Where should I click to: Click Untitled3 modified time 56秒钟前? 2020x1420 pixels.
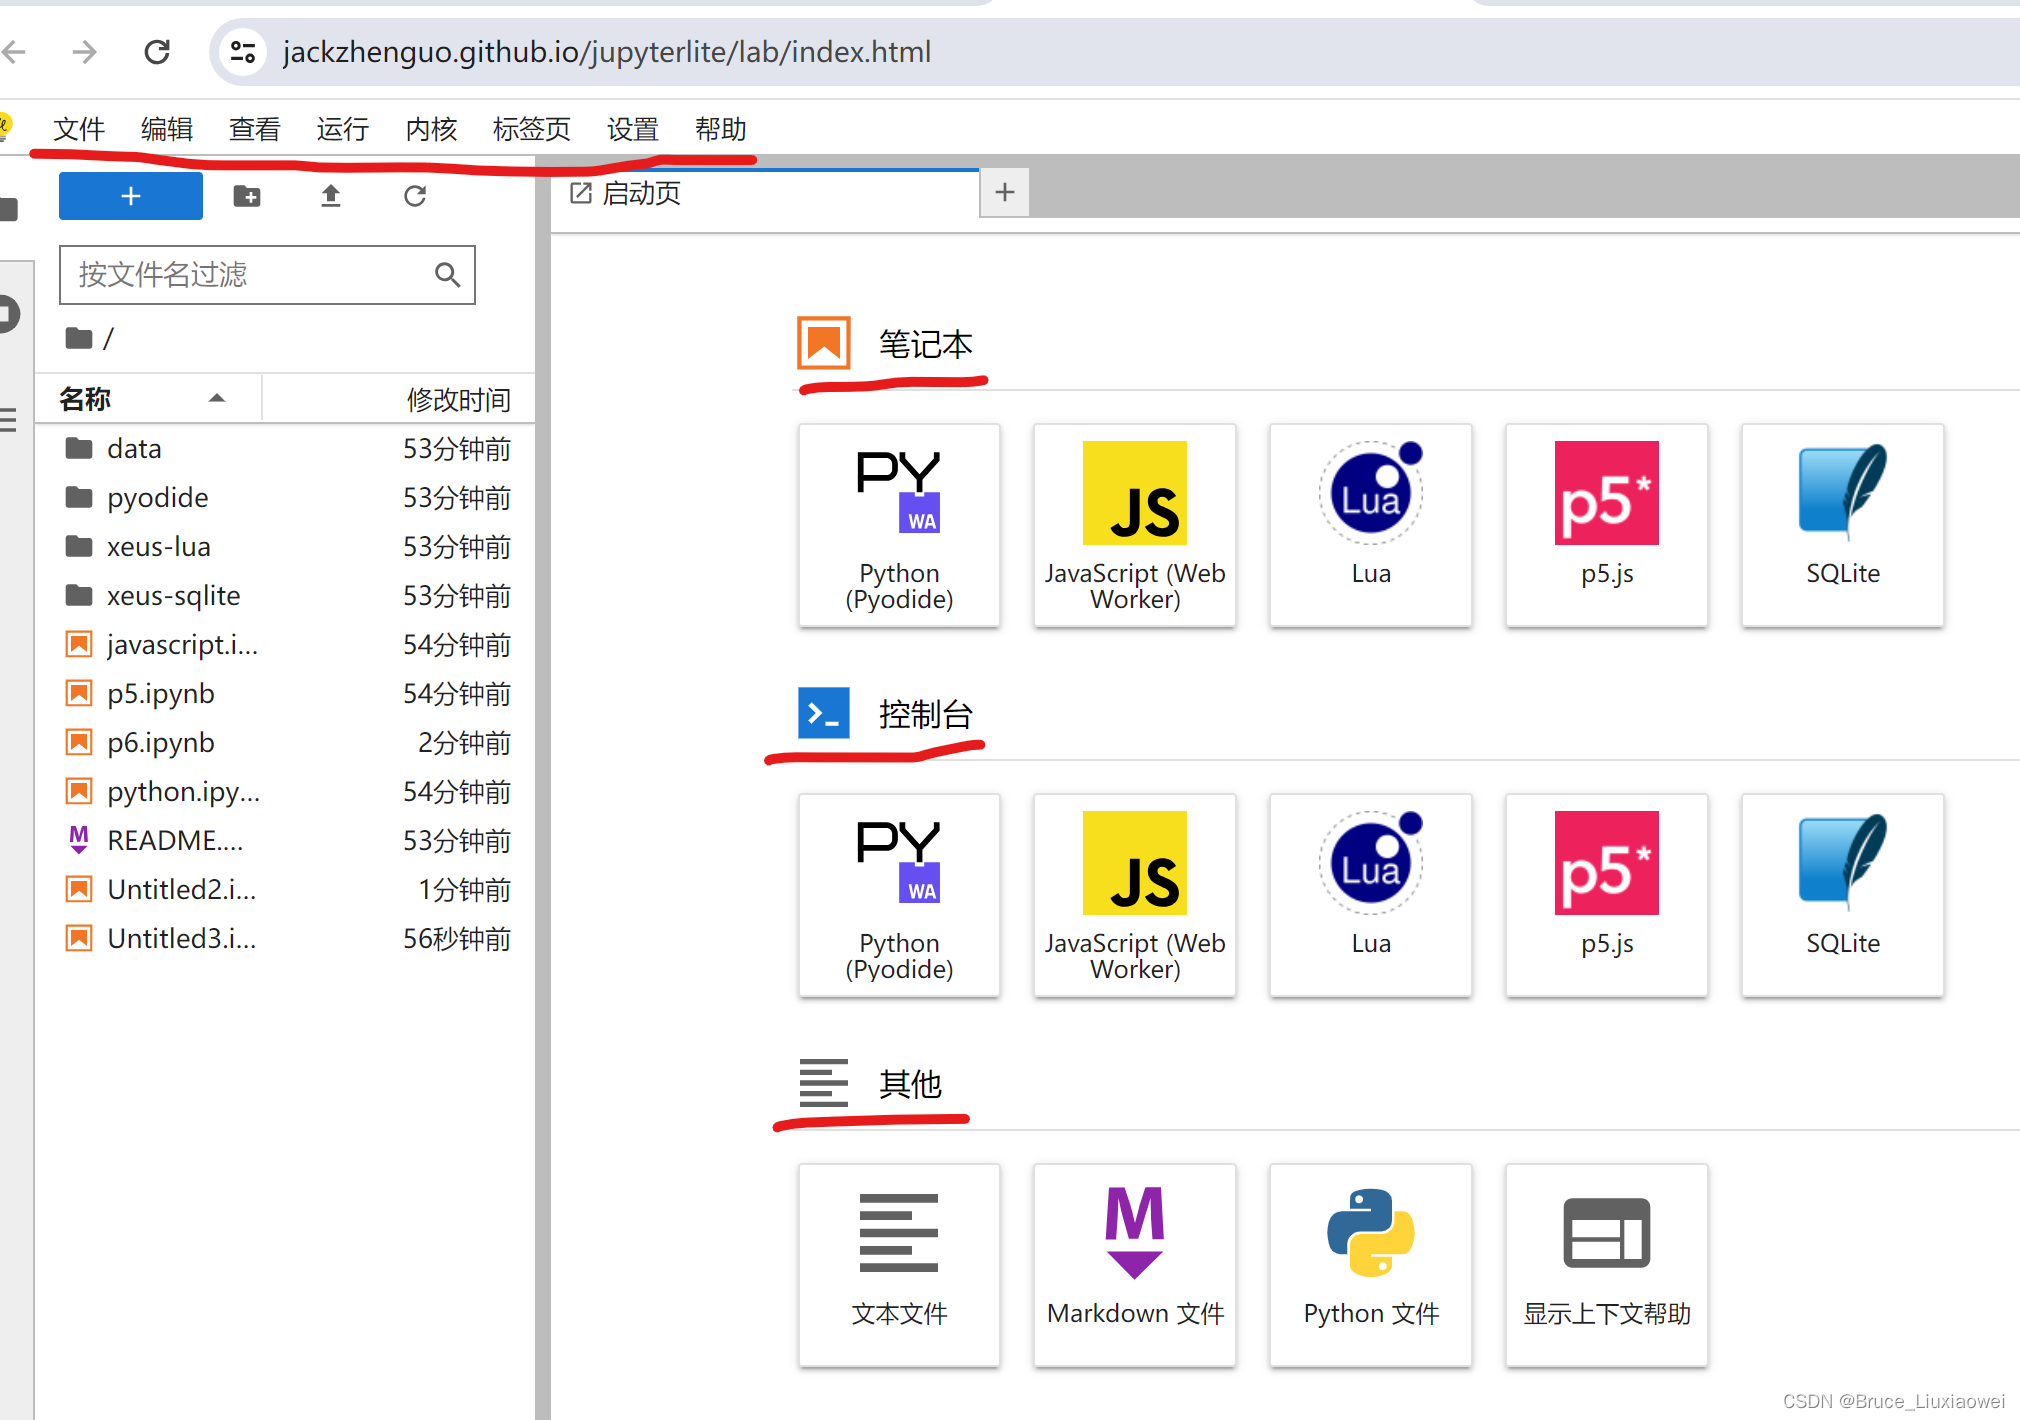tap(456, 939)
